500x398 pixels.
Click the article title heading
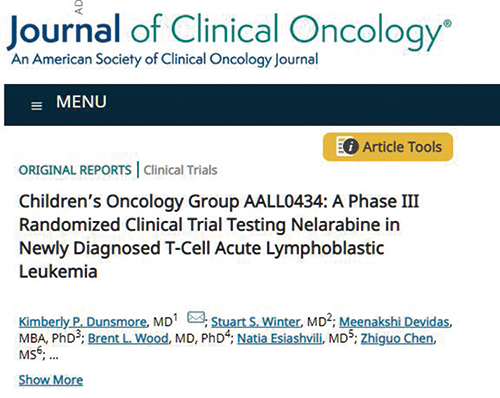coord(219,236)
